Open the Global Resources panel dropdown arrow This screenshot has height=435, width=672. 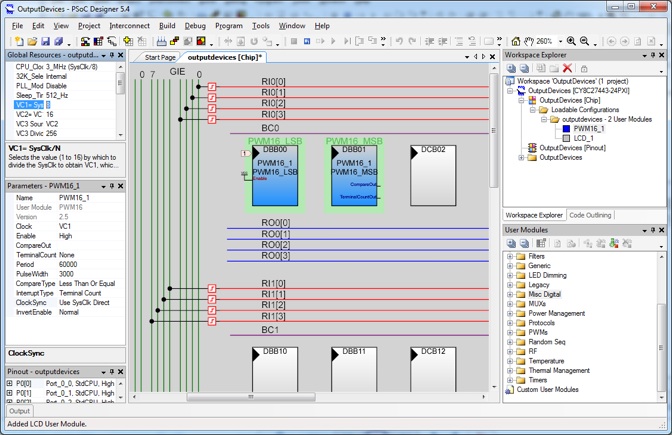click(103, 55)
